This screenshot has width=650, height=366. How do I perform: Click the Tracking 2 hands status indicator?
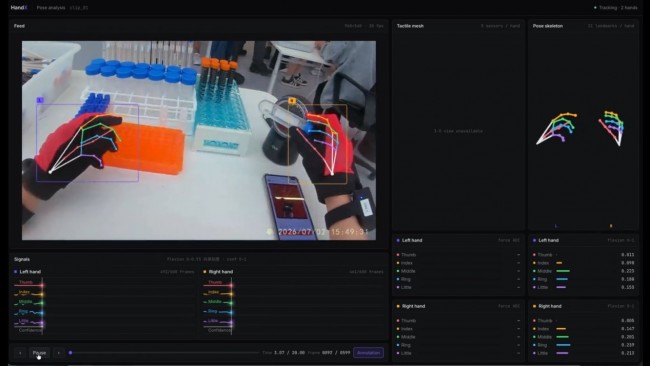(x=616, y=7)
